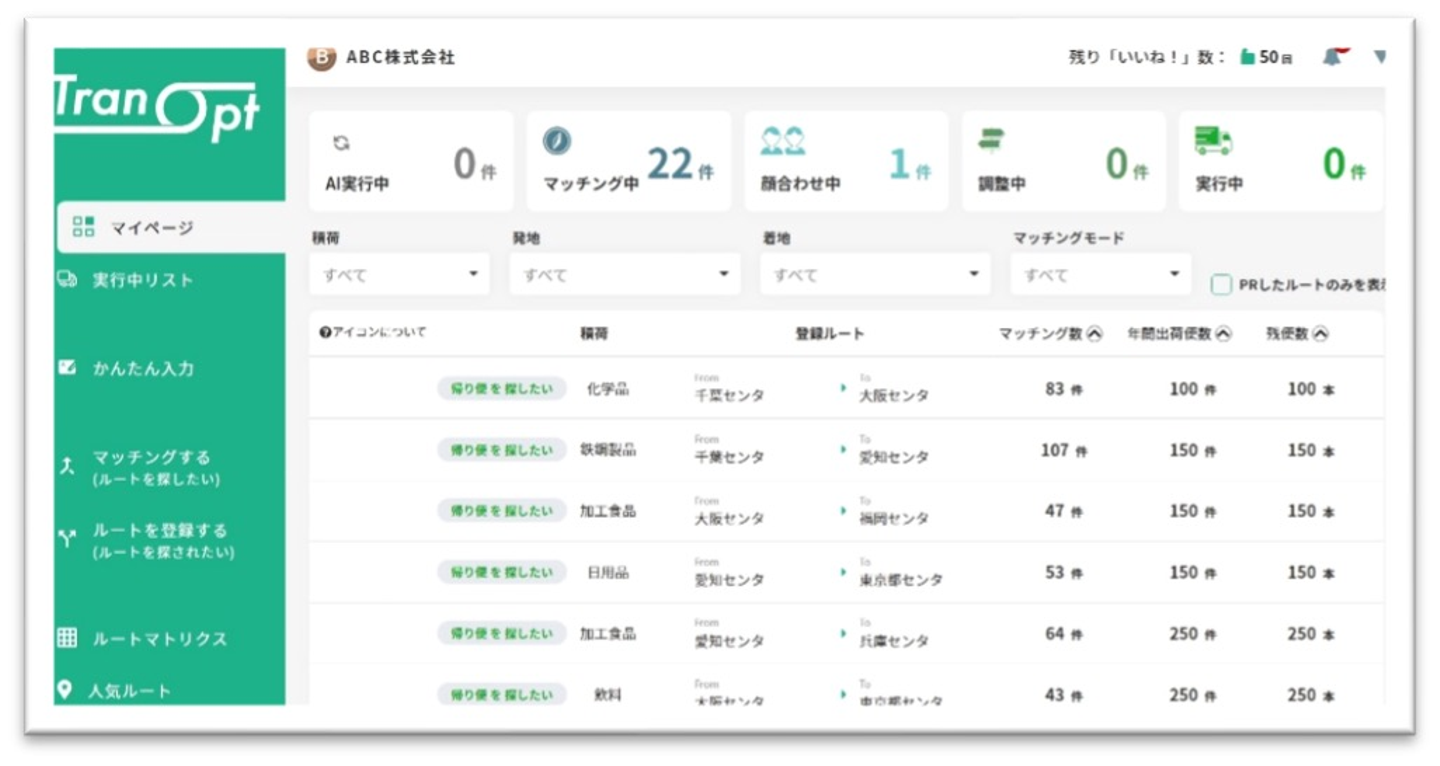This screenshot has height=766, width=1440.
Task: Open the 積荷 filter dropdown
Action: click(400, 274)
